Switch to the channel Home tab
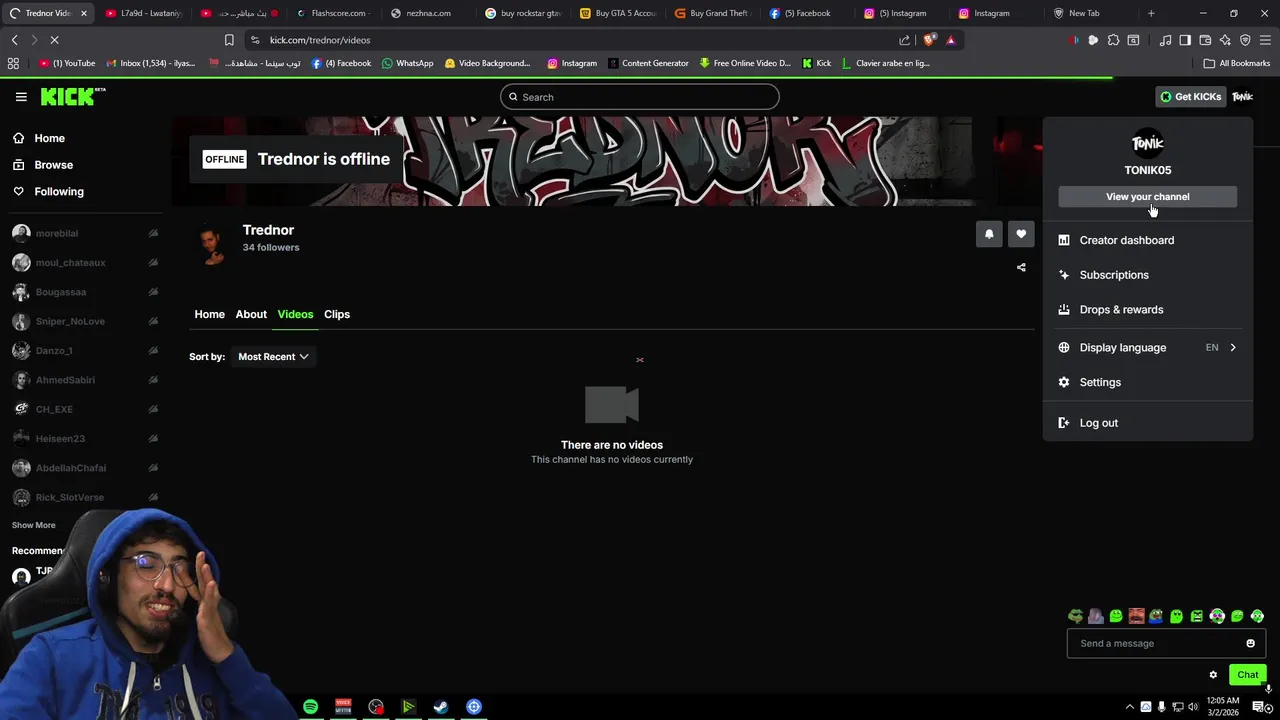Viewport: 1280px width, 720px height. (209, 314)
